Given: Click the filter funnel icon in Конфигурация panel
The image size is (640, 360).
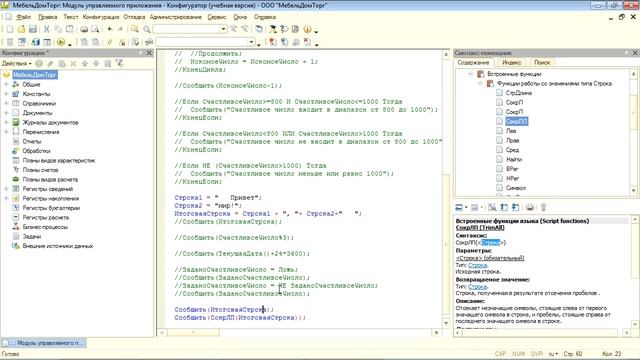Looking at the screenshot, I should tap(119, 64).
